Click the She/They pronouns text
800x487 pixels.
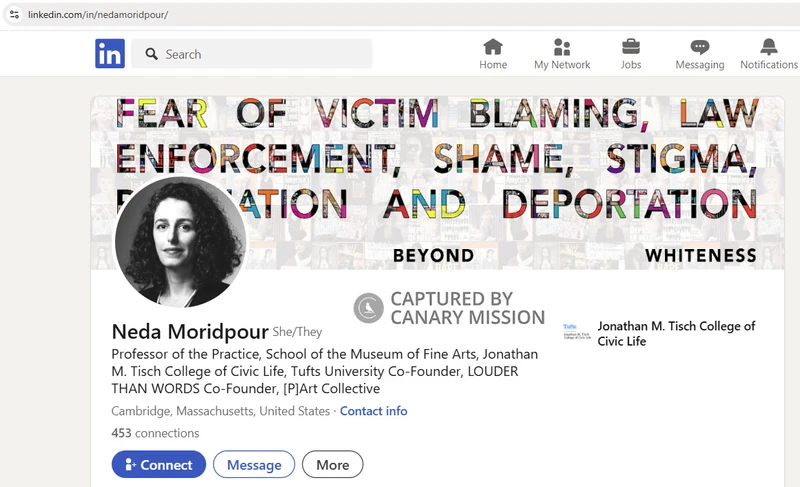tap(297, 332)
